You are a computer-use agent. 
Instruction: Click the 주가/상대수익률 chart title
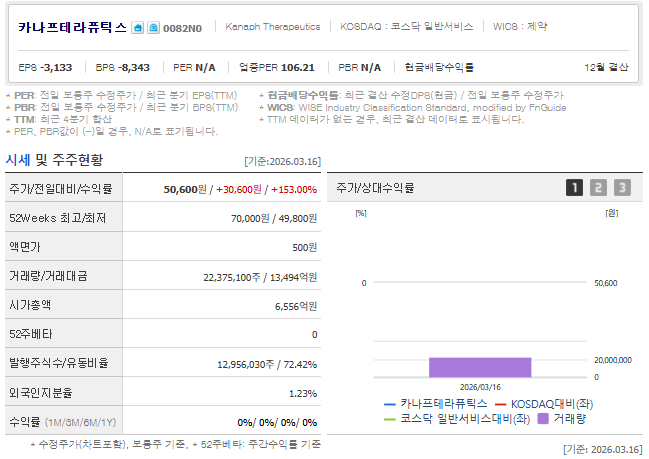pyautogui.click(x=375, y=188)
